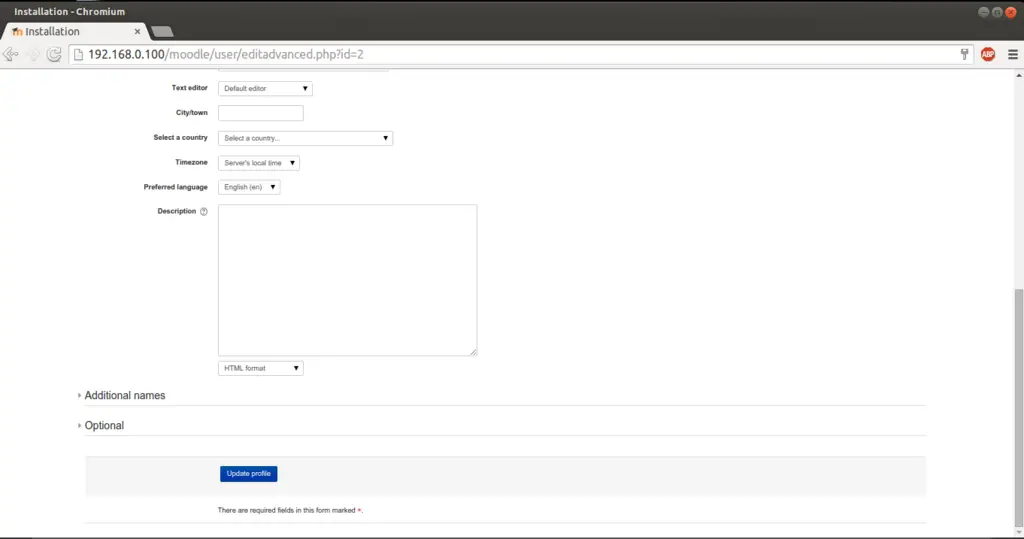Focus the City/town input field
Image resolution: width=1024 pixels, height=539 pixels.
click(x=261, y=113)
